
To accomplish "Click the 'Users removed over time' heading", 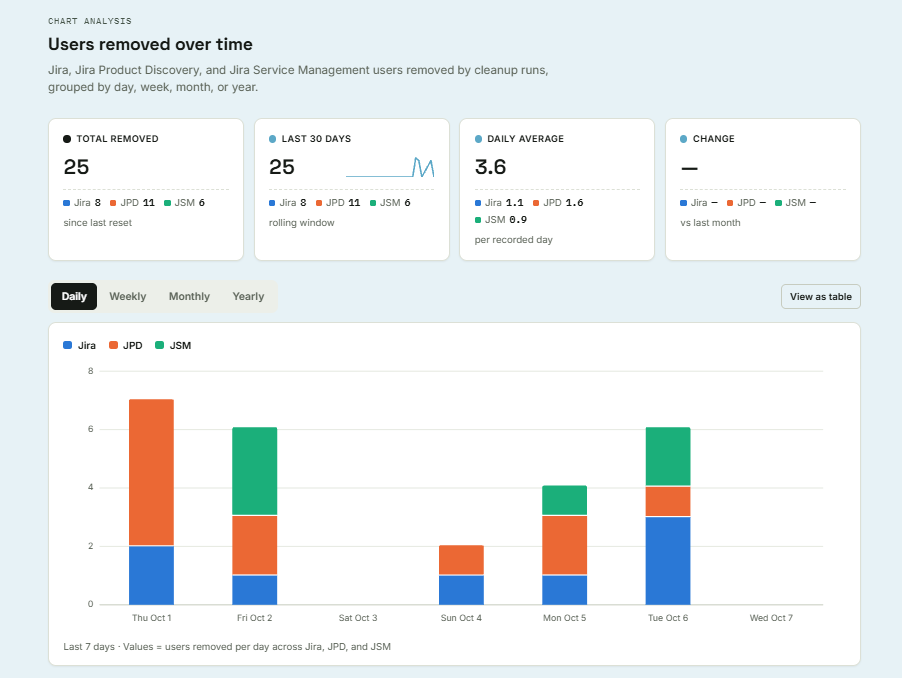I will 150,44.
